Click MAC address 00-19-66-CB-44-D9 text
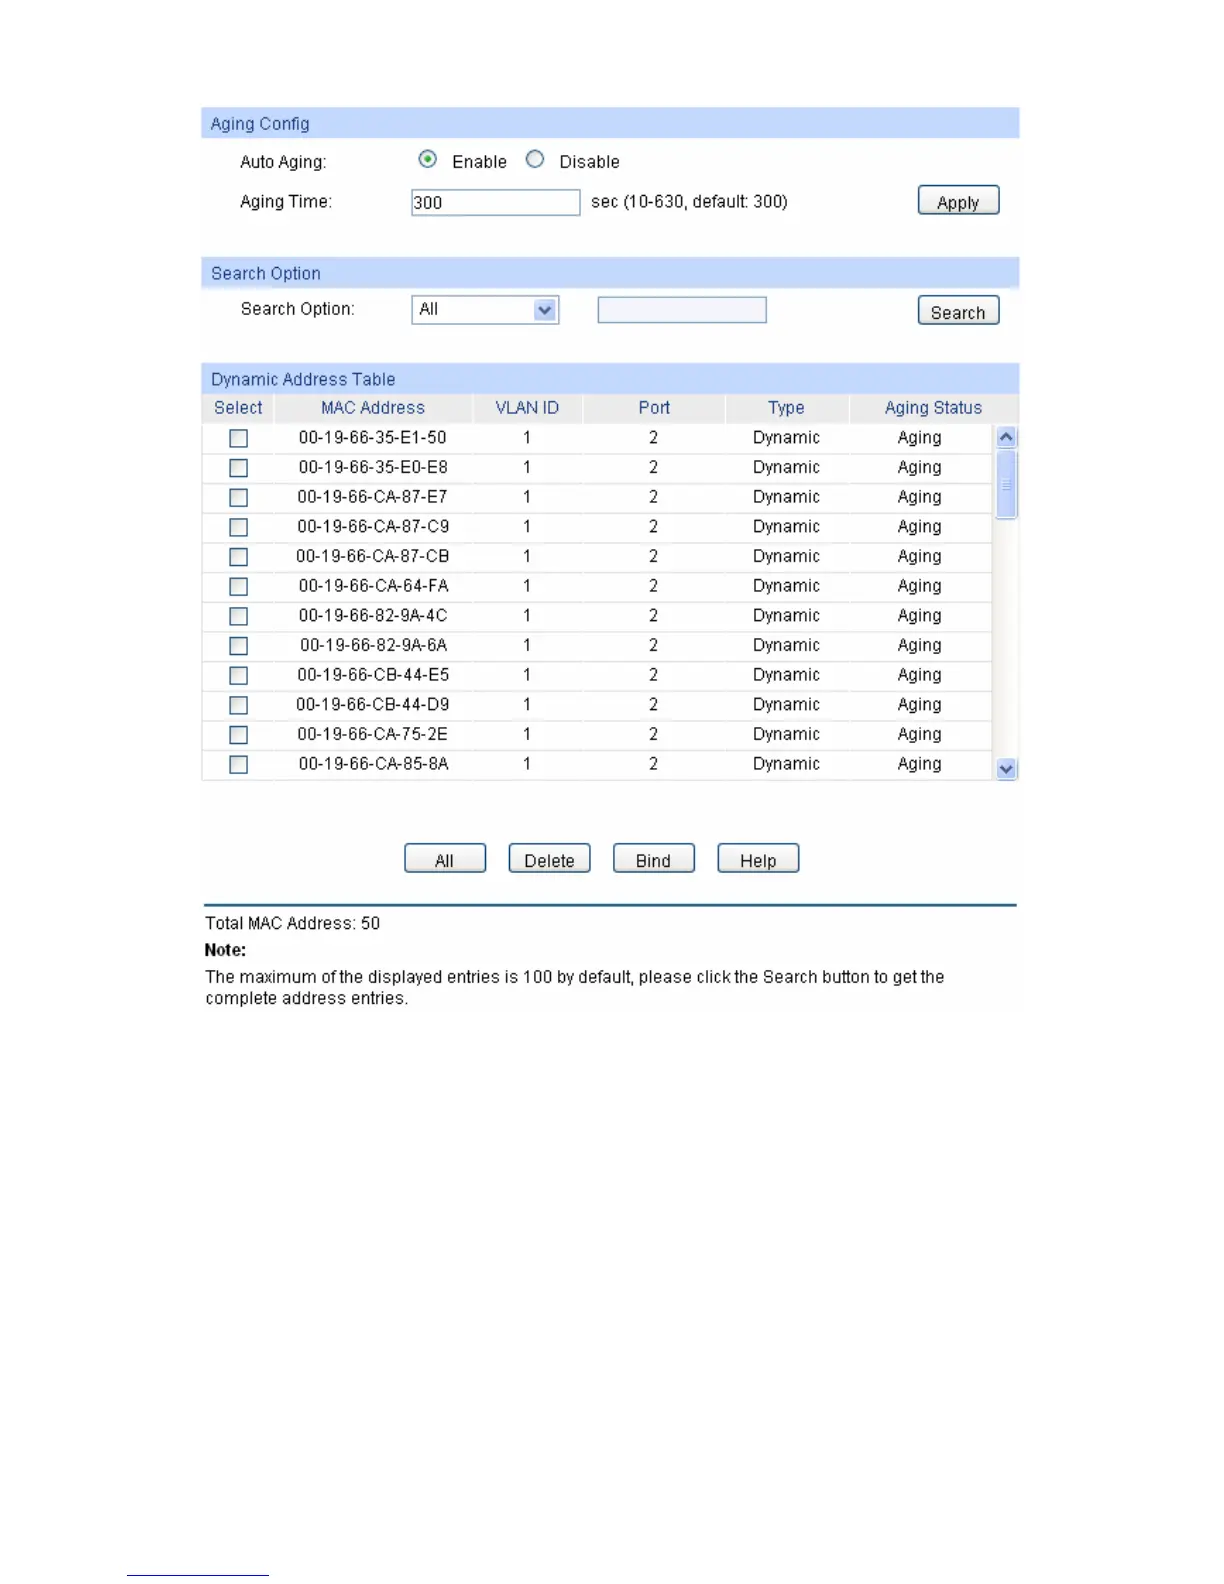This screenshot has width=1224, height=1584. click(x=373, y=704)
